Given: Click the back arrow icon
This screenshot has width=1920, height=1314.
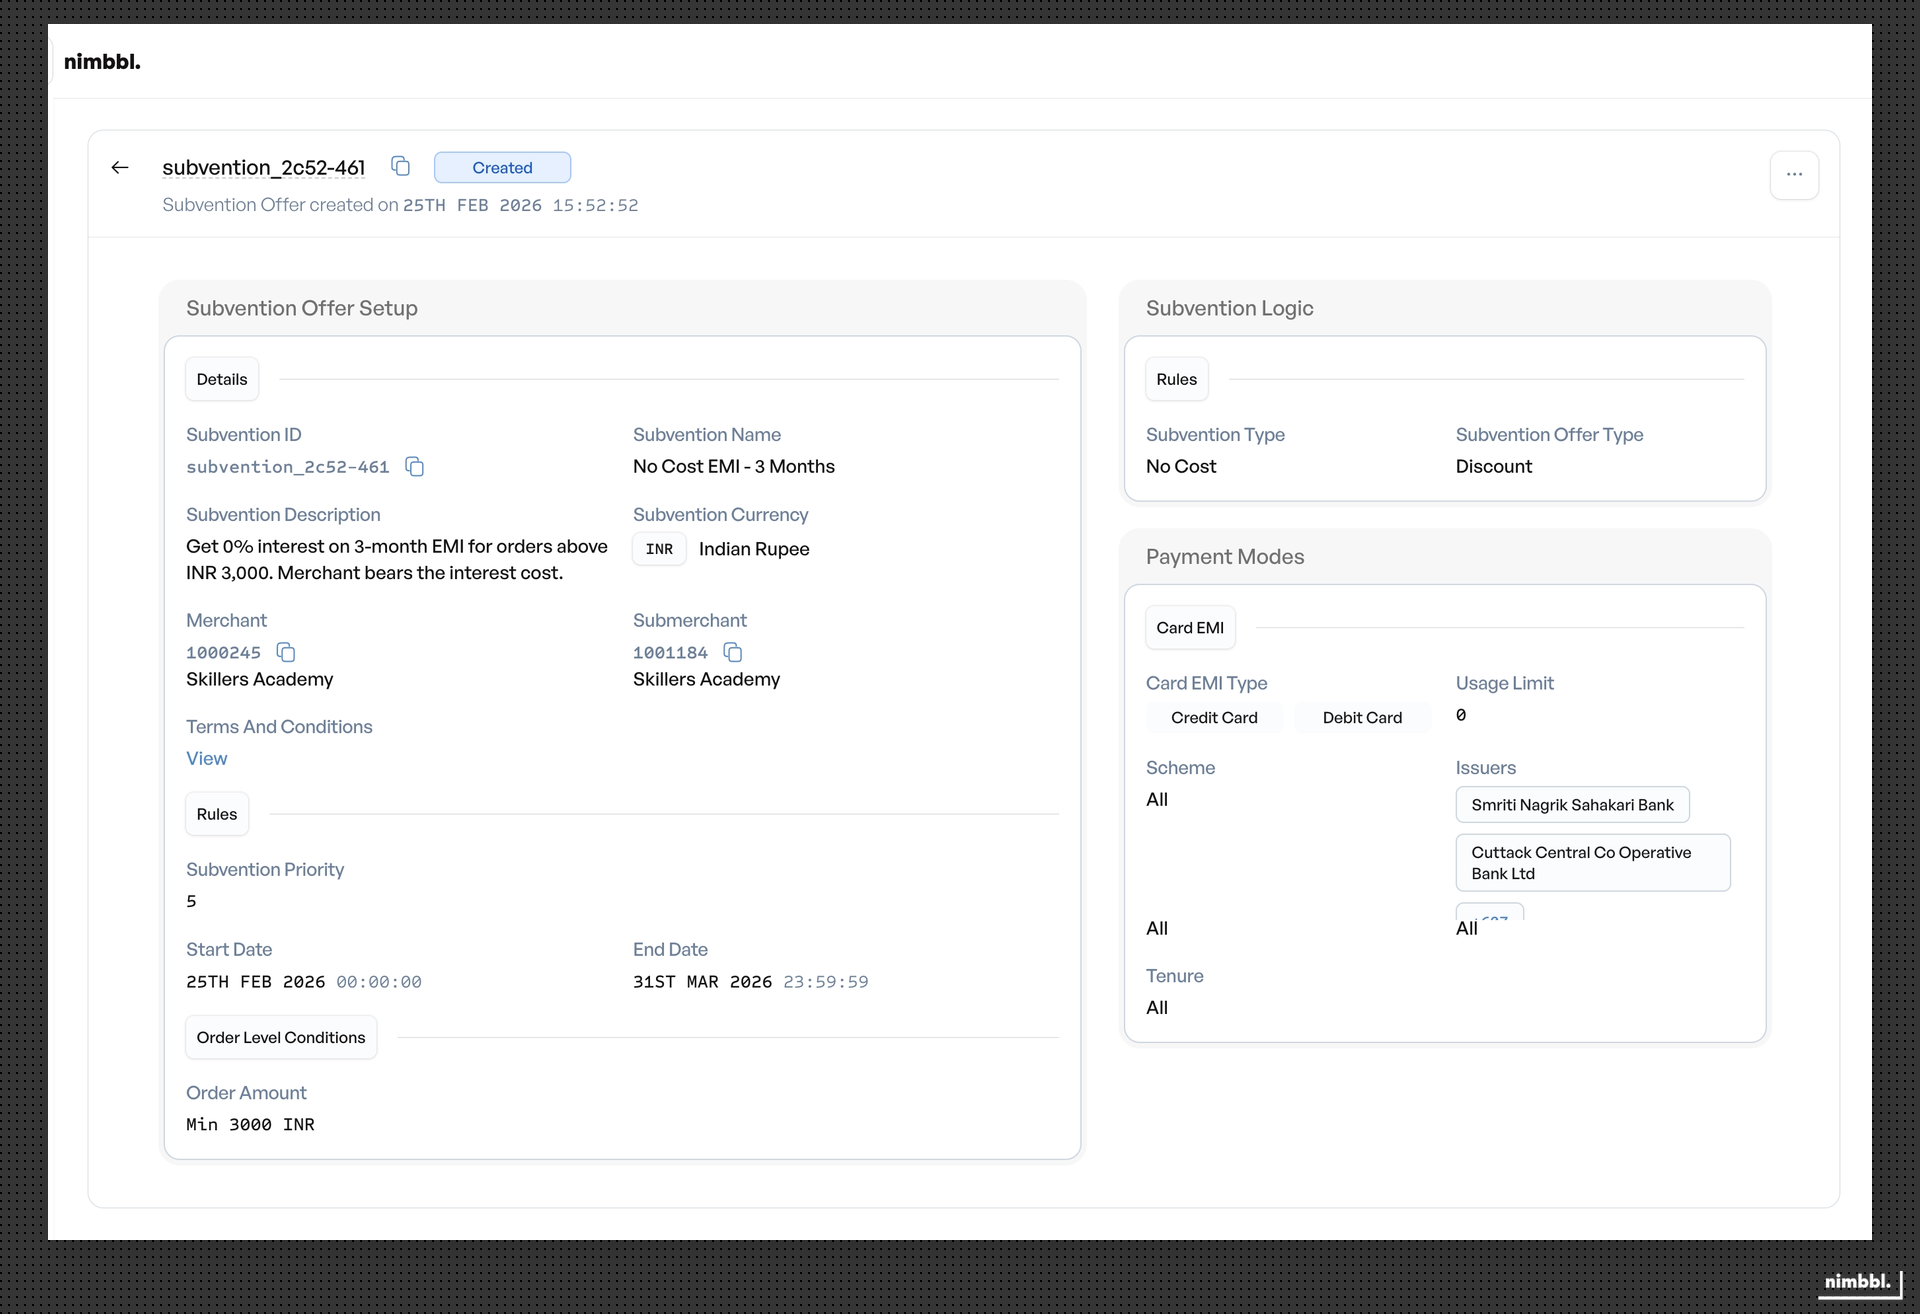Looking at the screenshot, I should coord(120,168).
